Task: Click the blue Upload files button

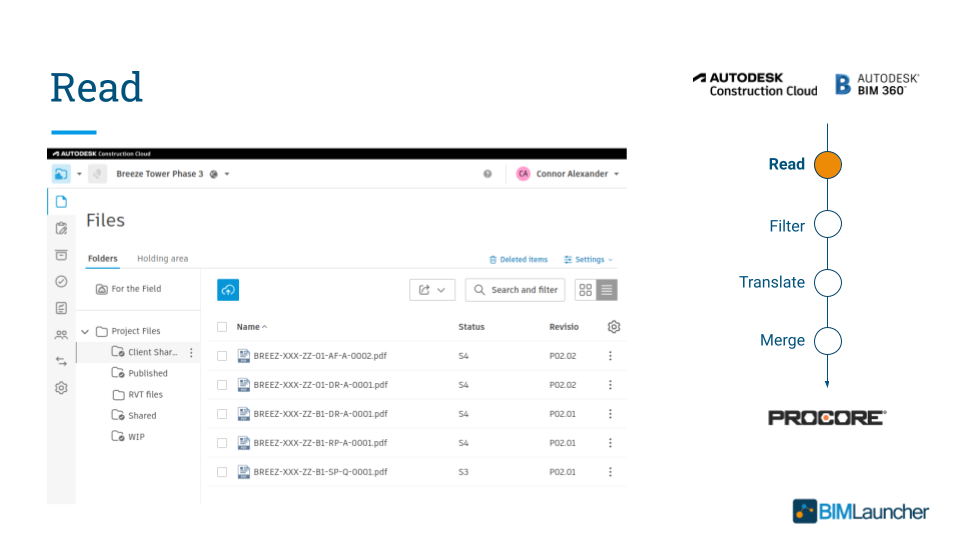Action: pos(228,290)
